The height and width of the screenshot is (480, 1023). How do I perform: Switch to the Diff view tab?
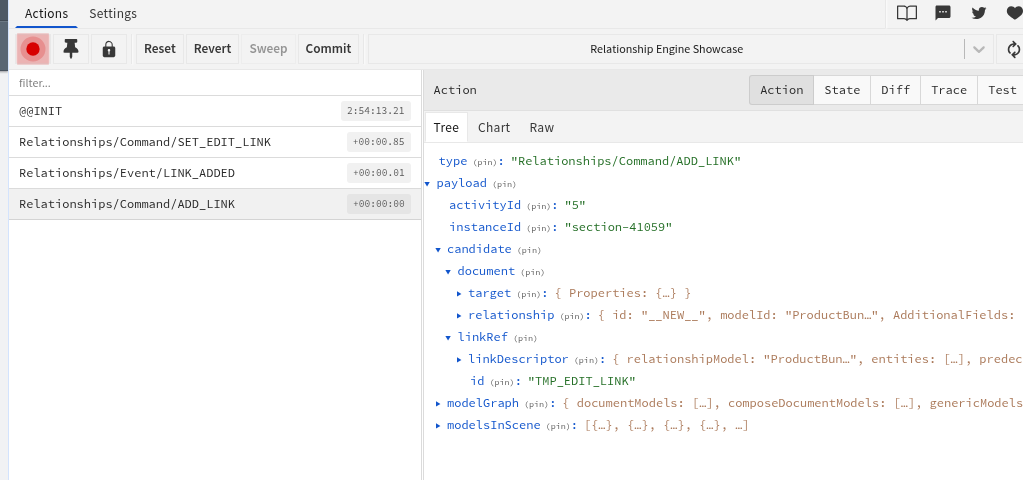(x=895, y=90)
